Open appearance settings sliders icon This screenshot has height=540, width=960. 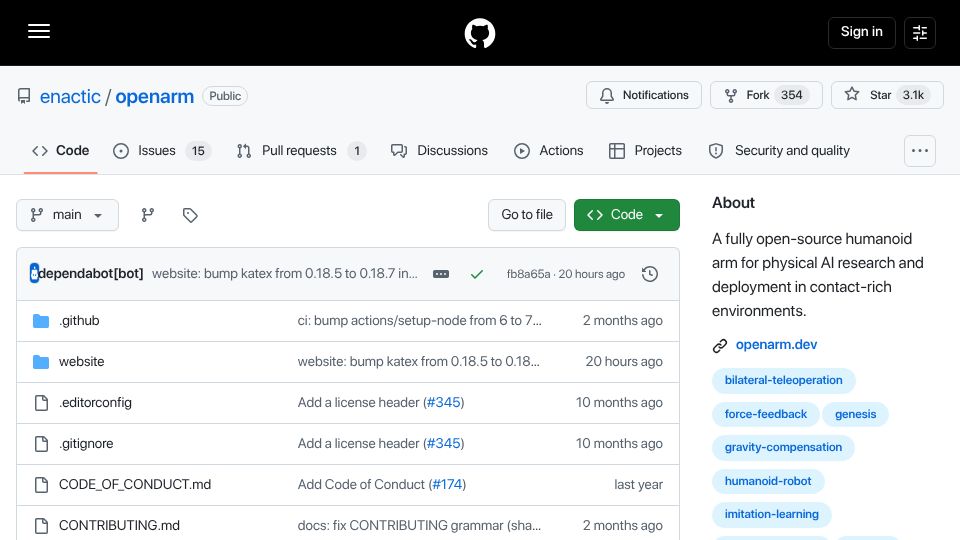[x=920, y=32]
